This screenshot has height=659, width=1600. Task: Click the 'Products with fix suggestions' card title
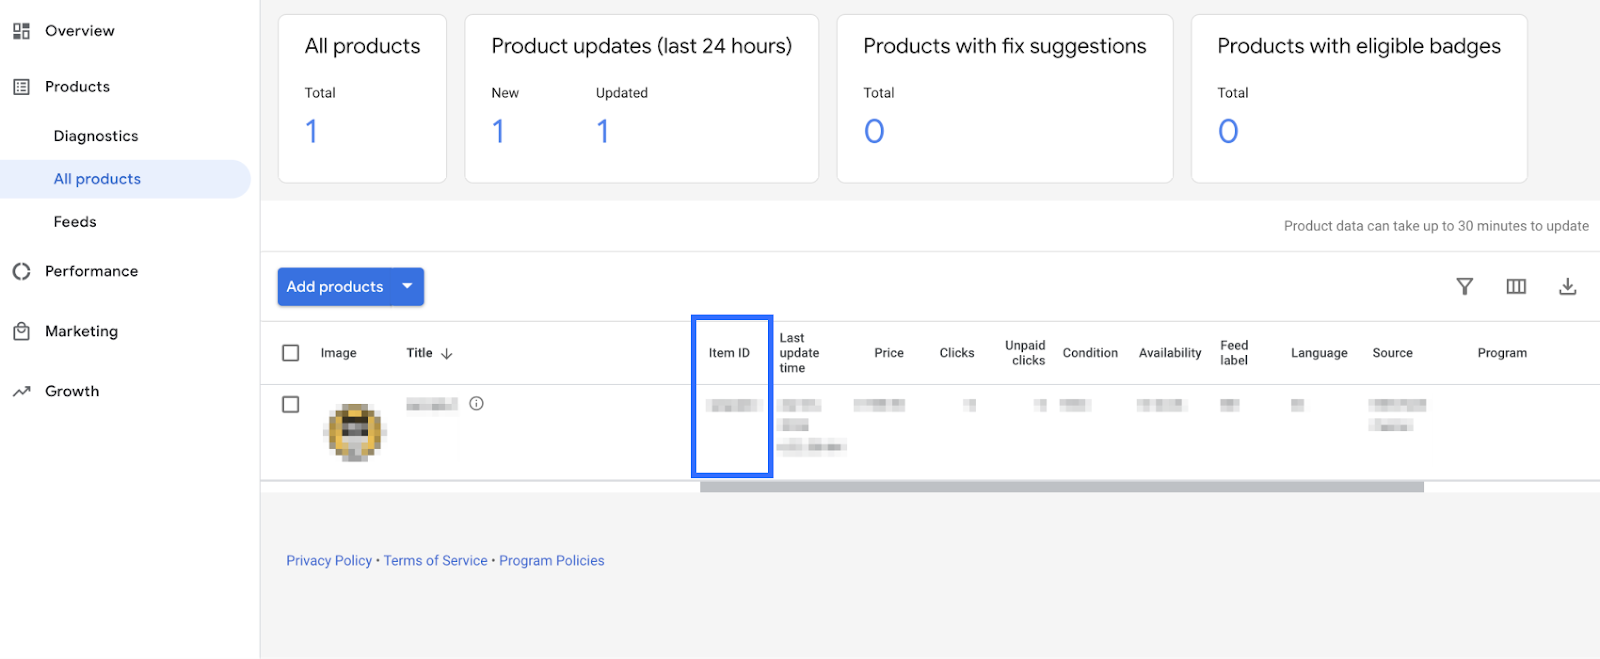click(1005, 46)
